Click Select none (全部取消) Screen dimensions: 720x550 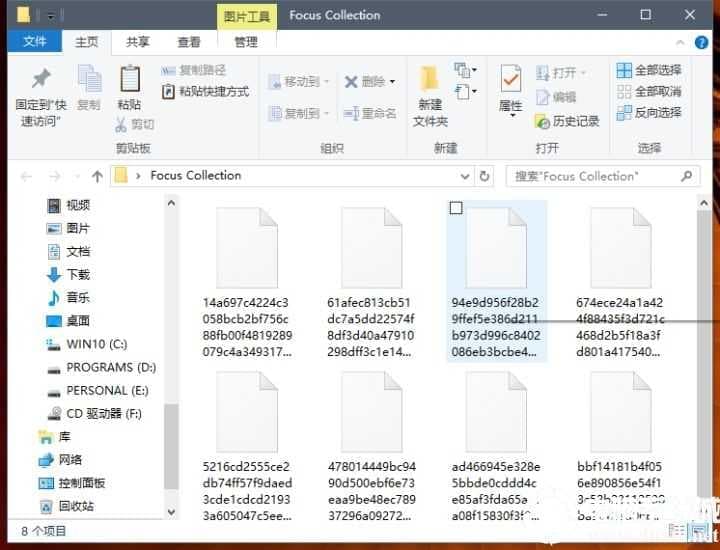click(x=649, y=91)
